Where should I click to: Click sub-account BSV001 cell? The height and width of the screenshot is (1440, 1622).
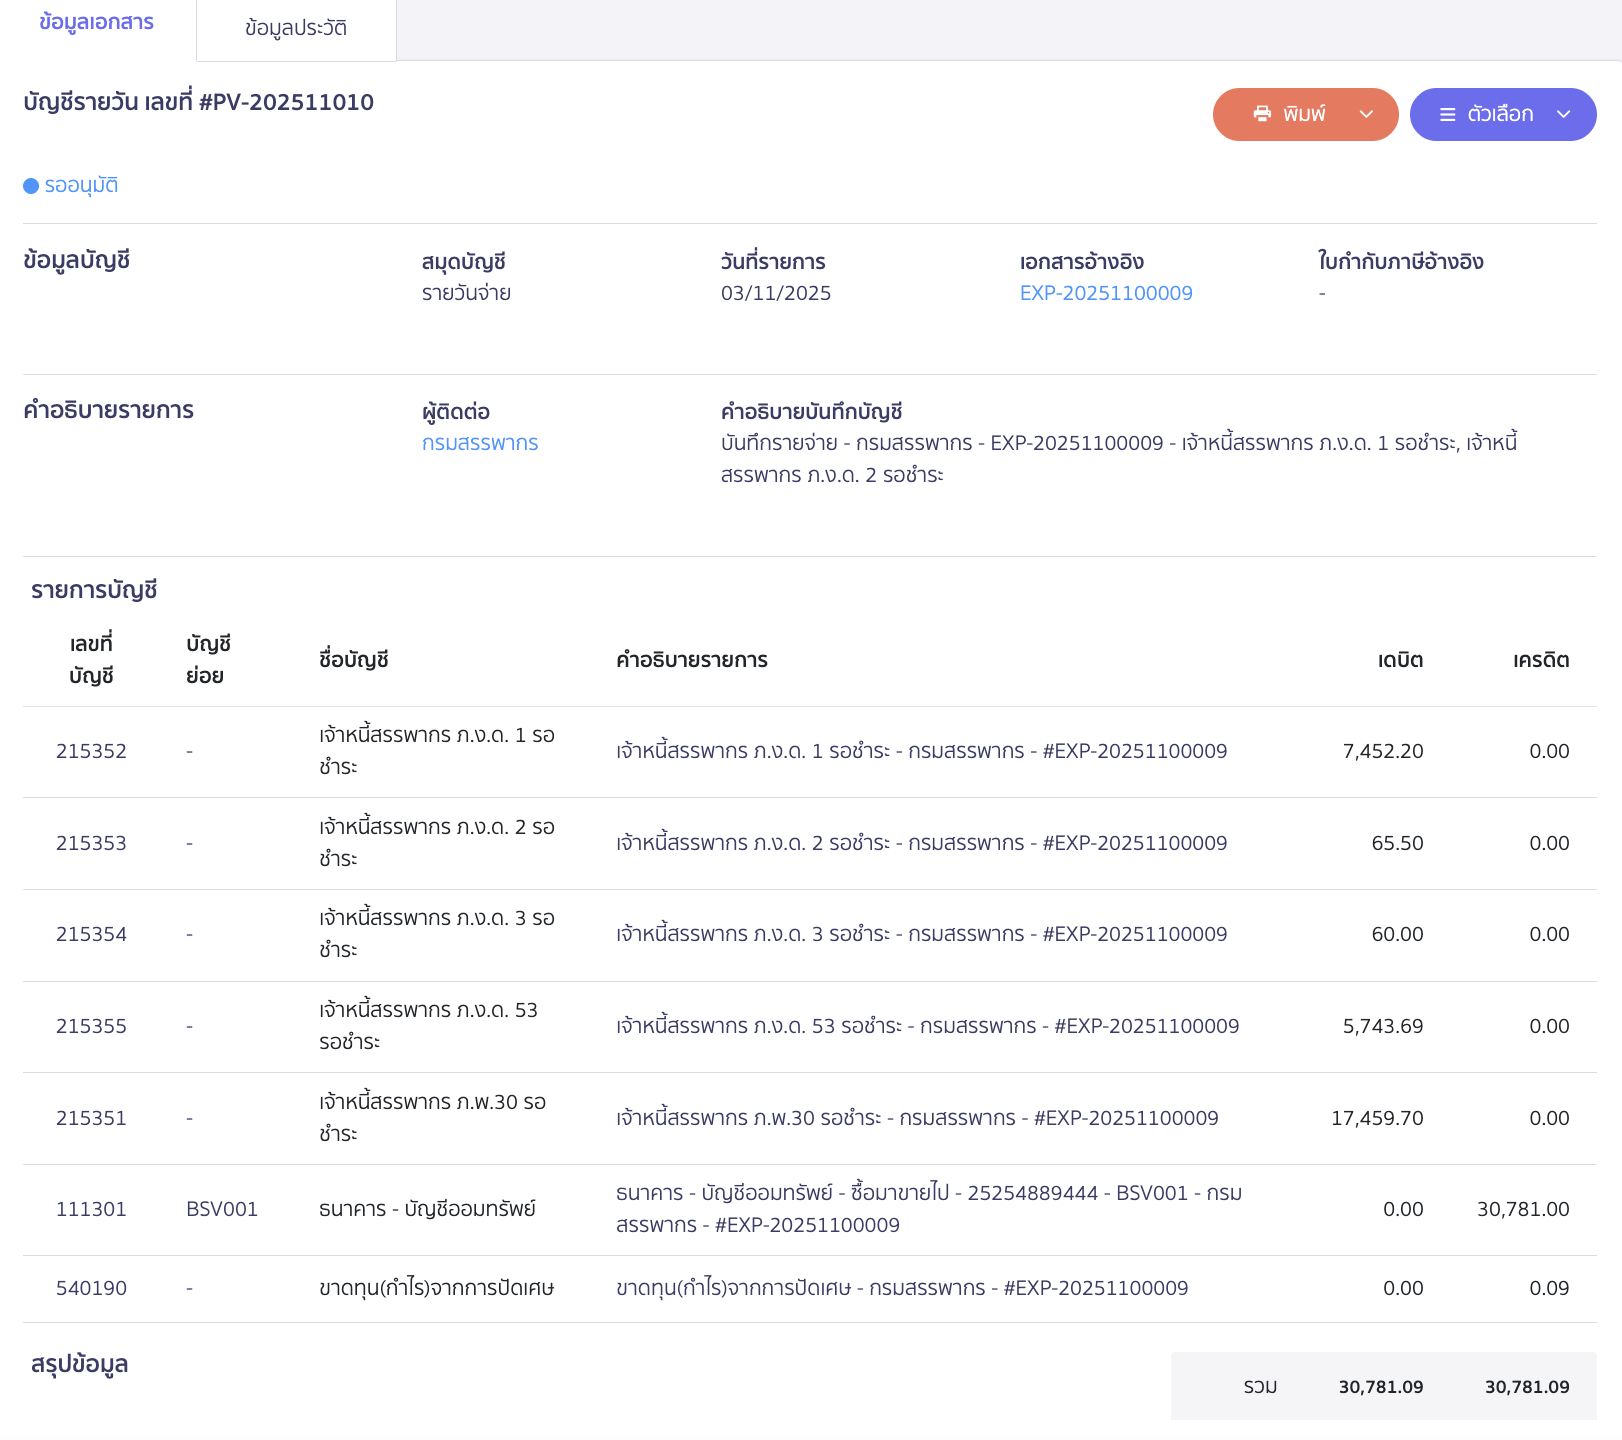pyautogui.click(x=222, y=1209)
